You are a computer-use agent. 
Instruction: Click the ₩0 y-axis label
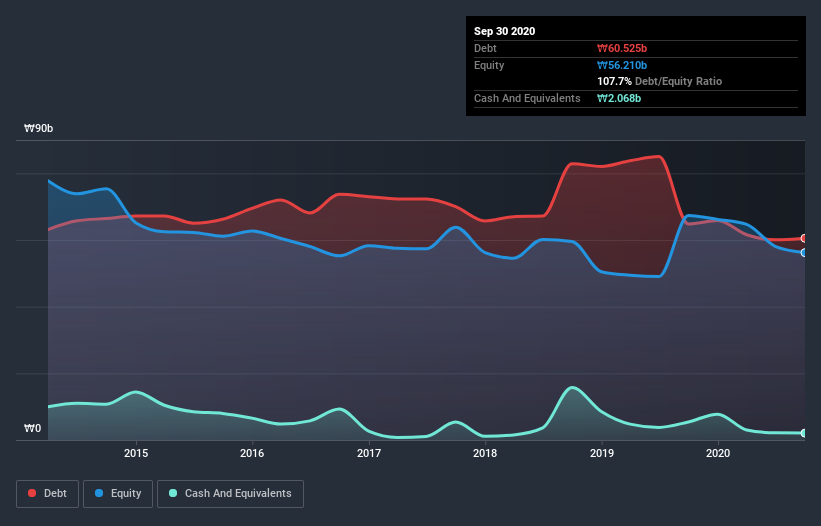[32, 428]
